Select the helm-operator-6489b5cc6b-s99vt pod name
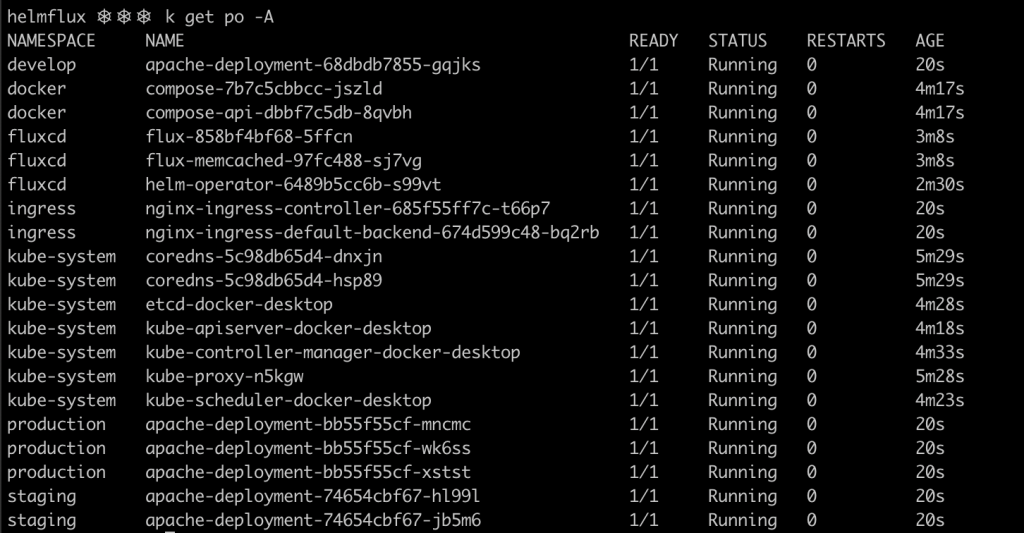Image resolution: width=1024 pixels, height=533 pixels. click(293, 185)
